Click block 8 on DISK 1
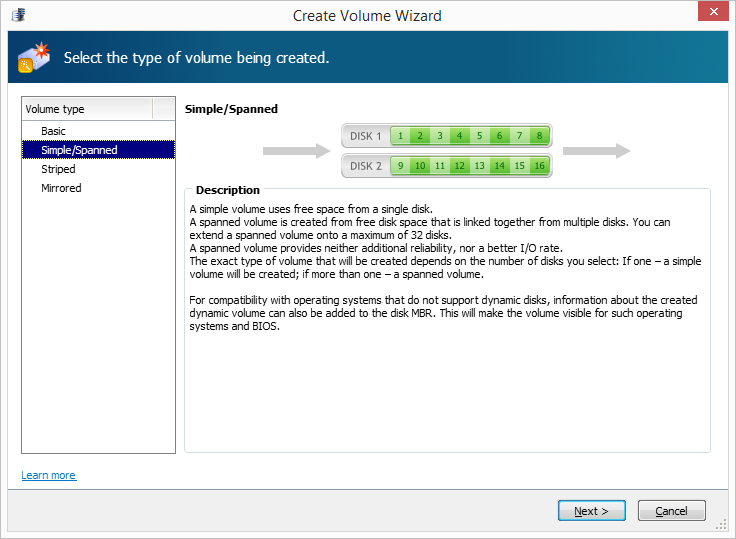Viewport: 736px width, 539px height. coord(540,136)
